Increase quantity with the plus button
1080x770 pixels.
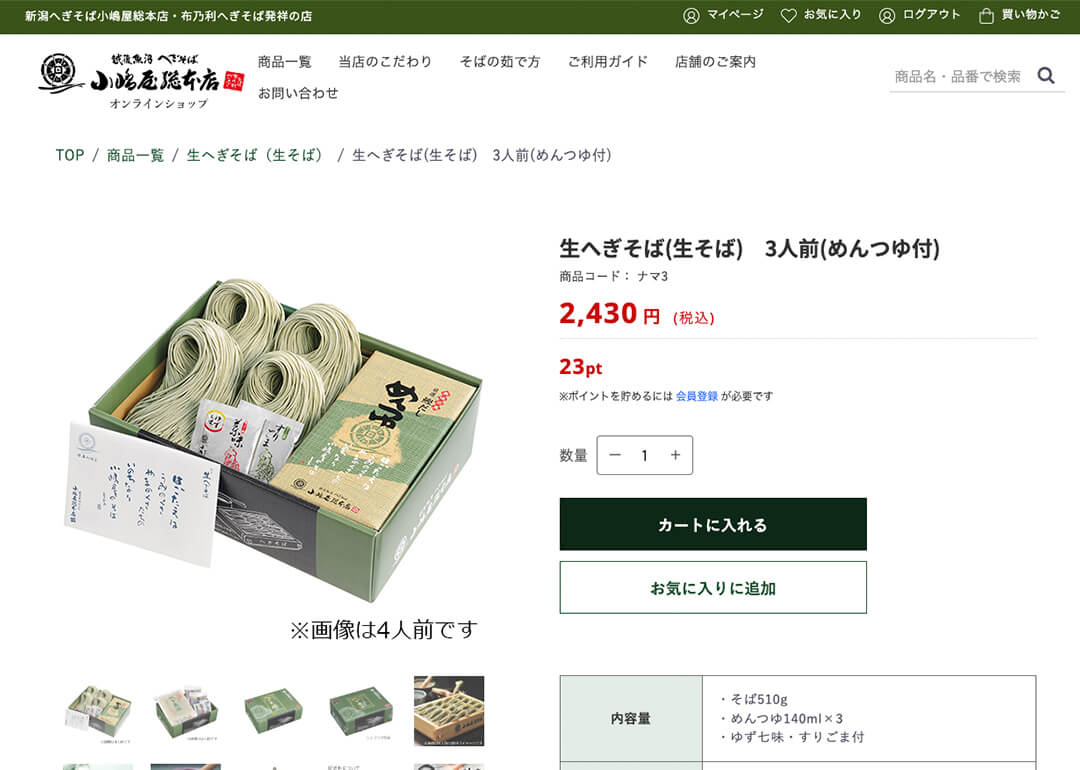point(675,455)
